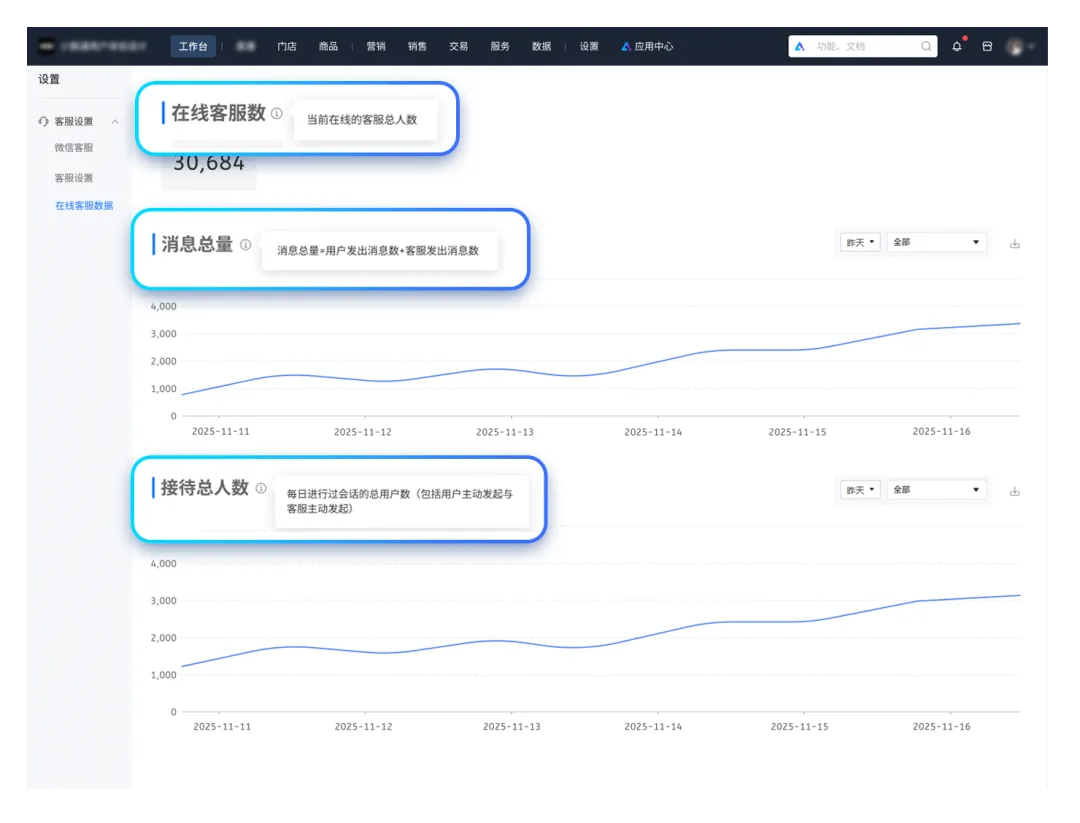Click the search magnifier icon
1080x823 pixels.
[926, 47]
